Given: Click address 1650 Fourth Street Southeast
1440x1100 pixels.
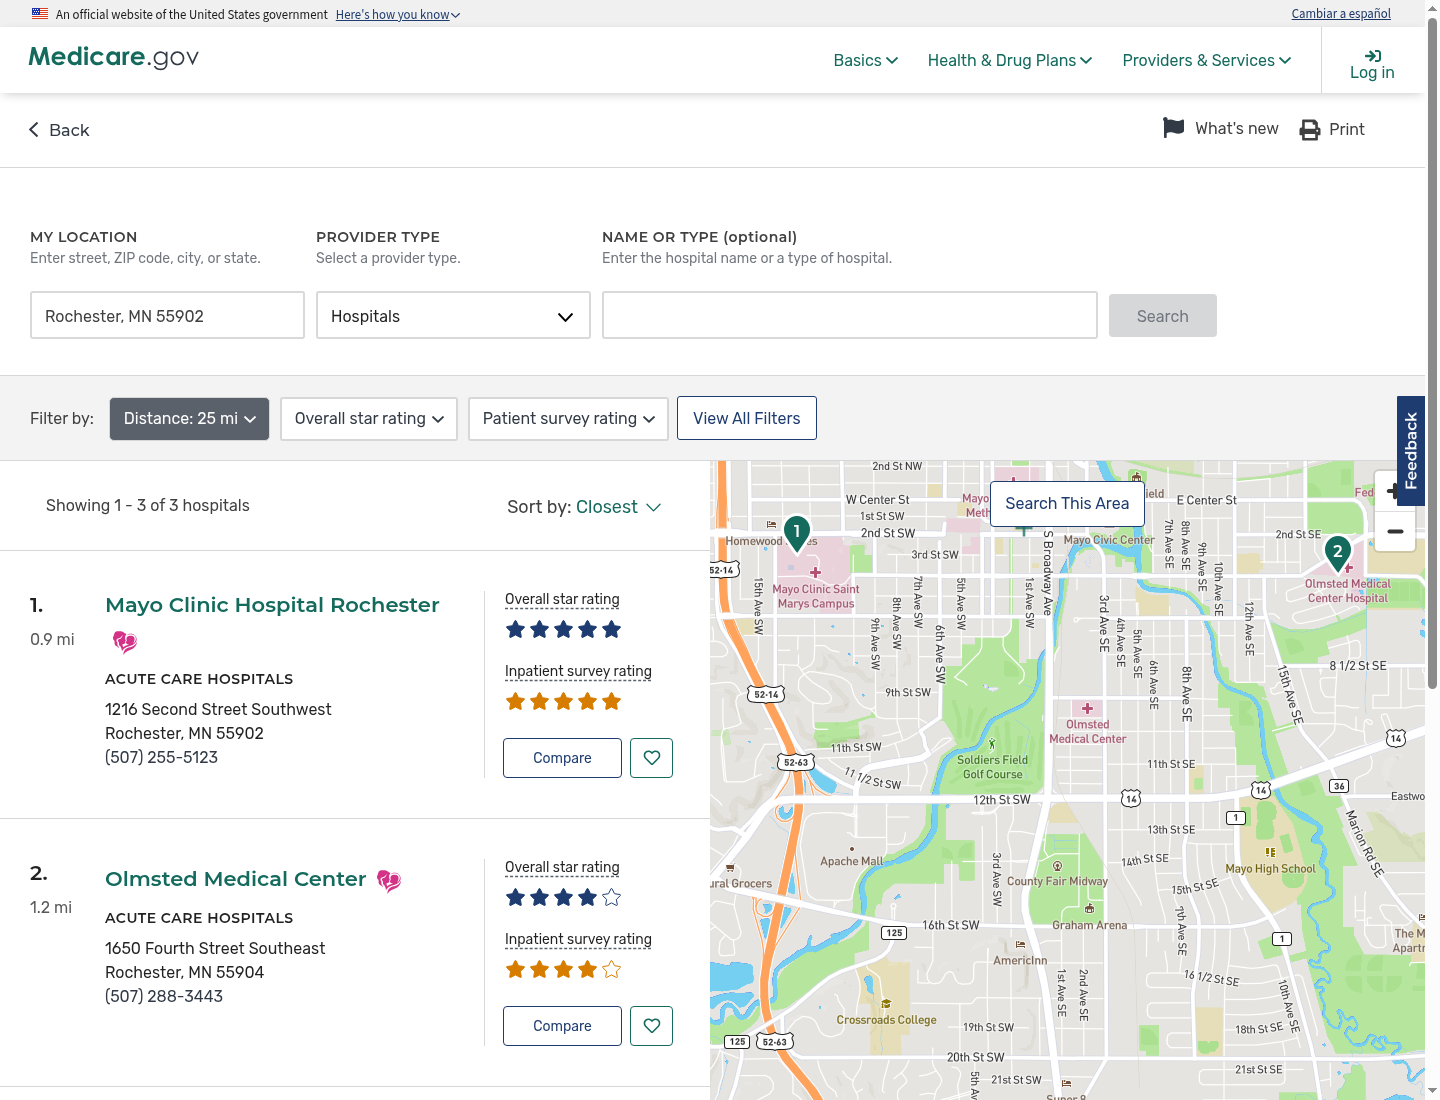Looking at the screenshot, I should point(215,948).
